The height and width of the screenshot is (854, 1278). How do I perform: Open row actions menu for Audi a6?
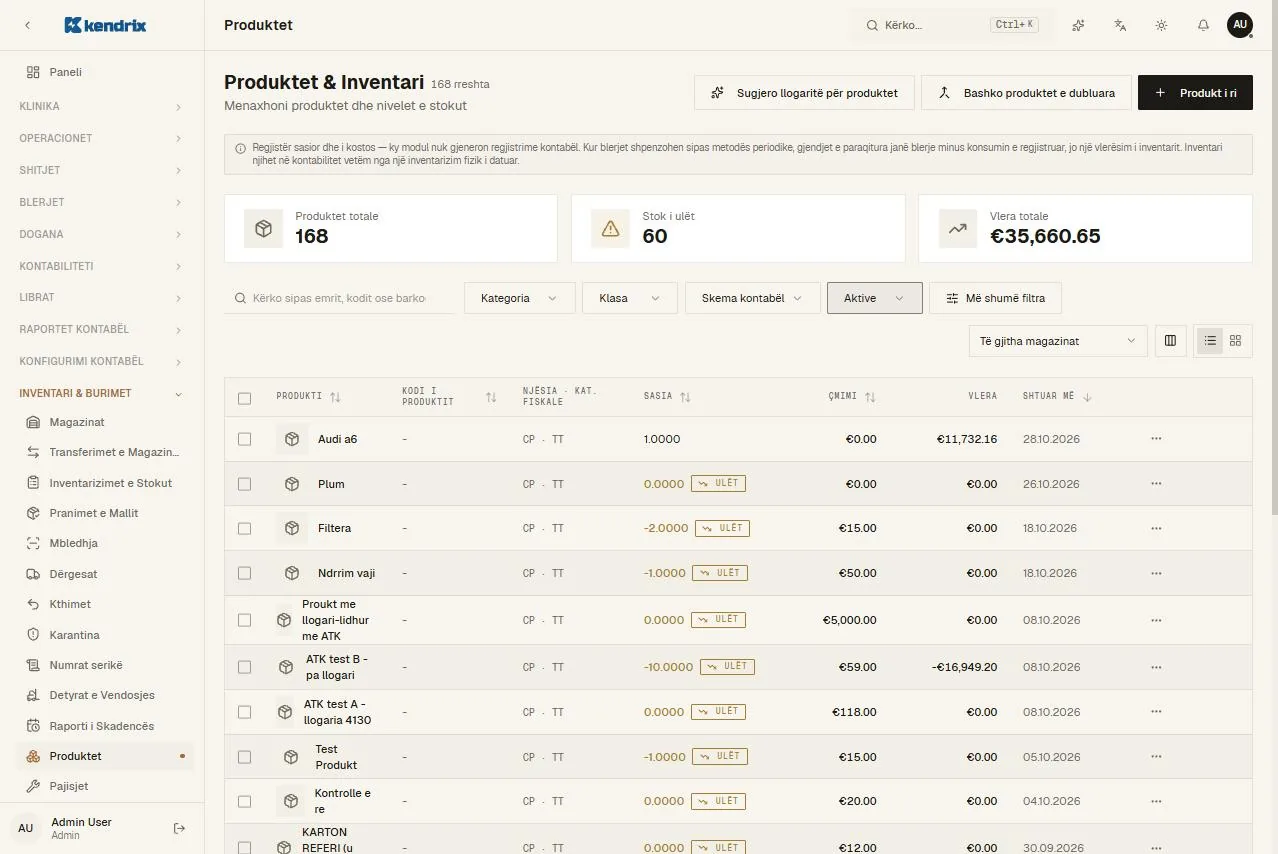coord(1156,439)
